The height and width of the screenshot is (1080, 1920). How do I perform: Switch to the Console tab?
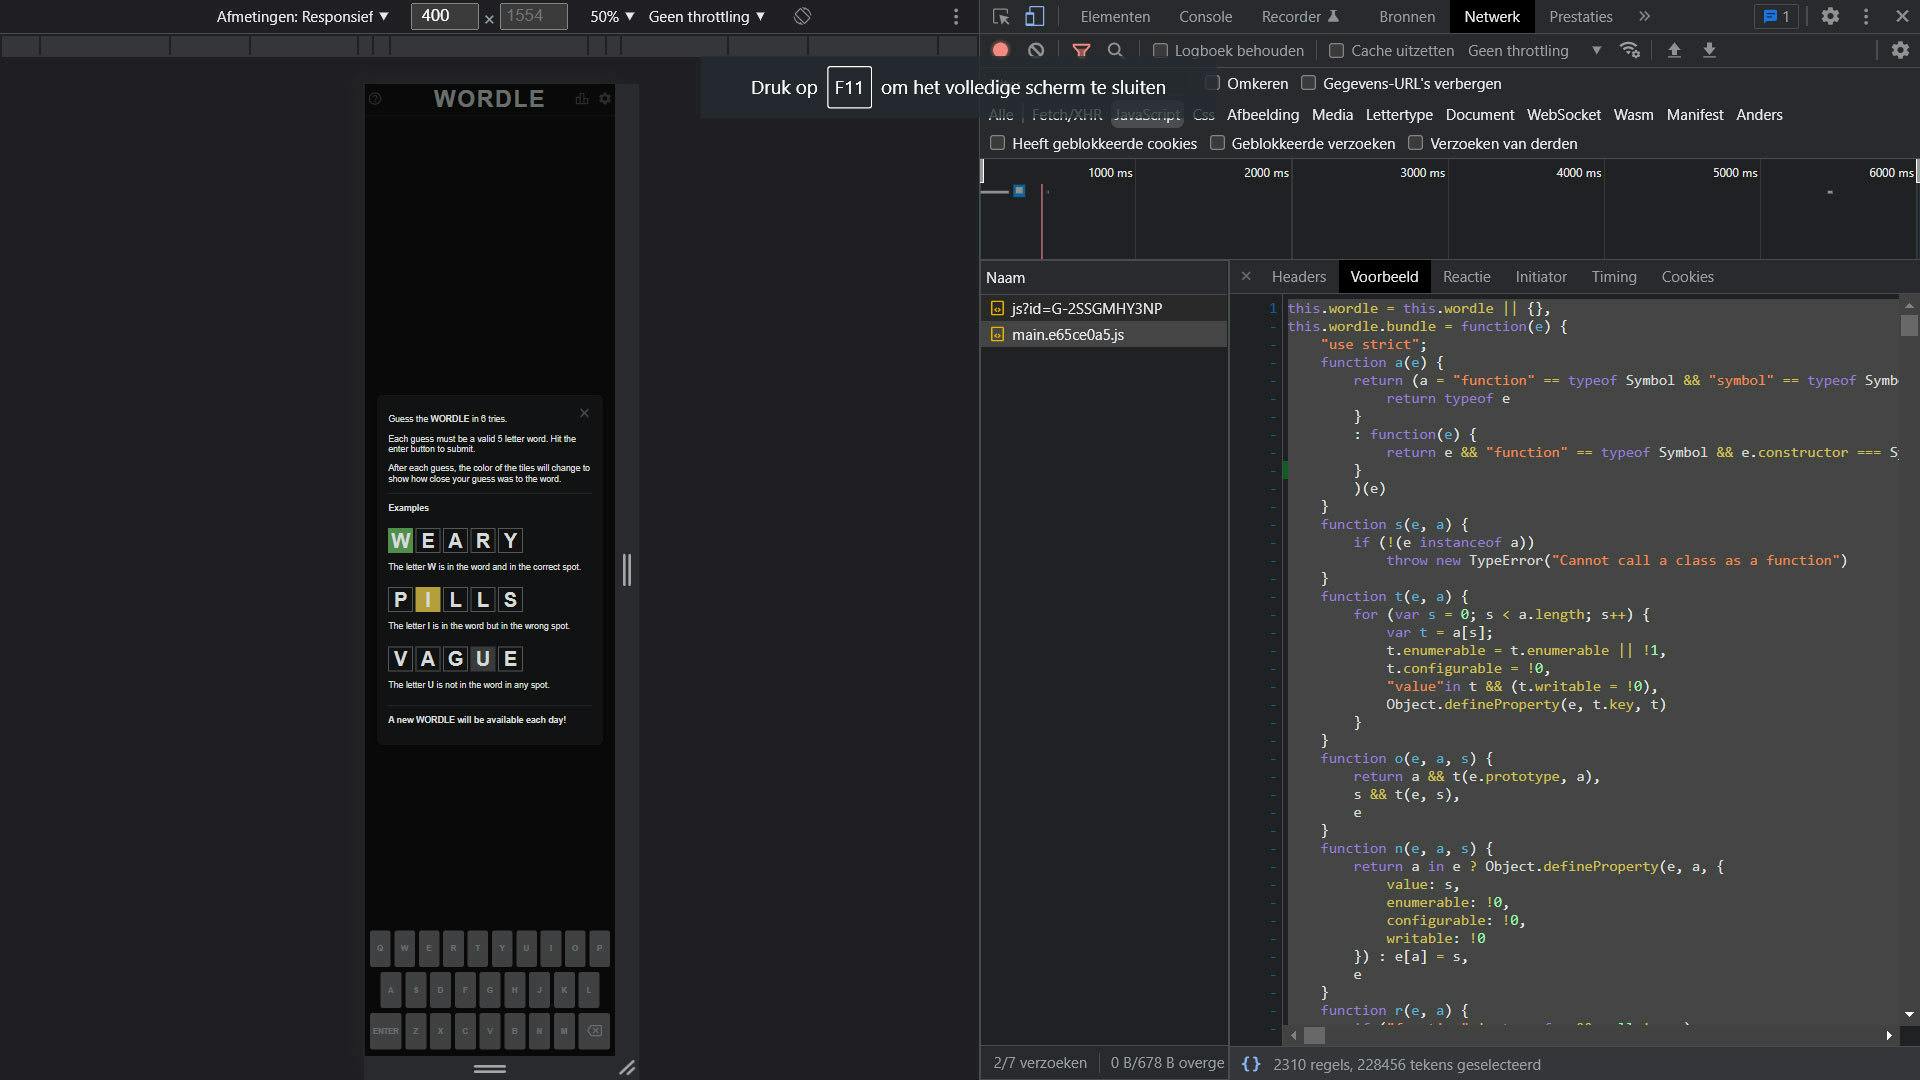click(1205, 17)
